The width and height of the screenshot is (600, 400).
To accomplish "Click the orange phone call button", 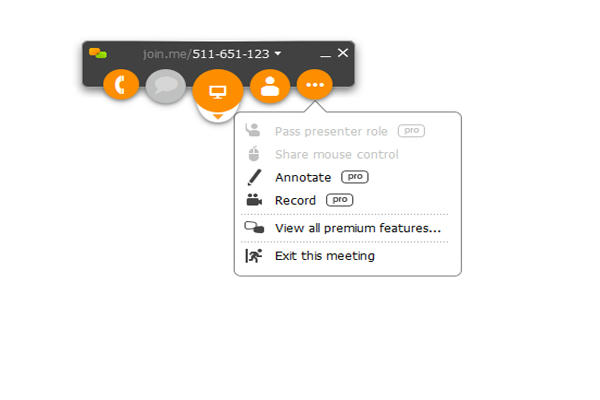I will pyautogui.click(x=121, y=85).
